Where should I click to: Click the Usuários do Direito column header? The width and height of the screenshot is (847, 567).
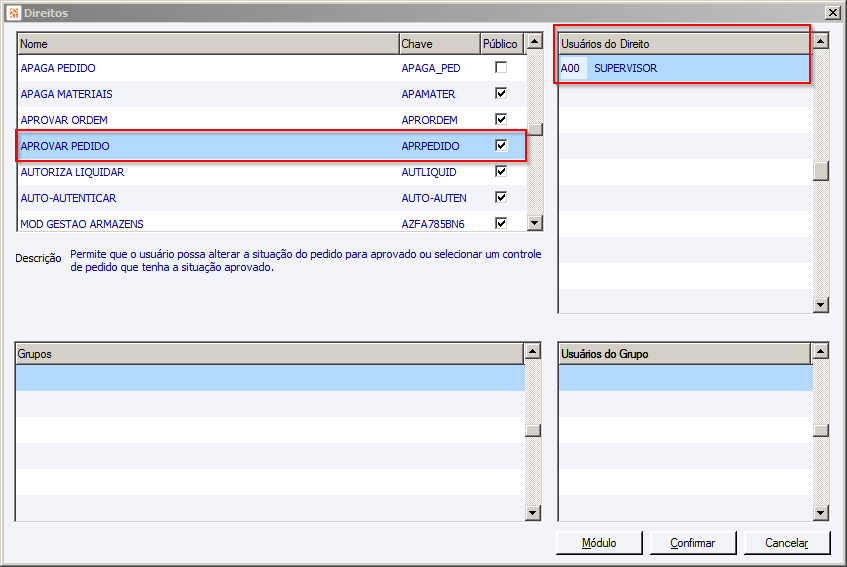[684, 44]
